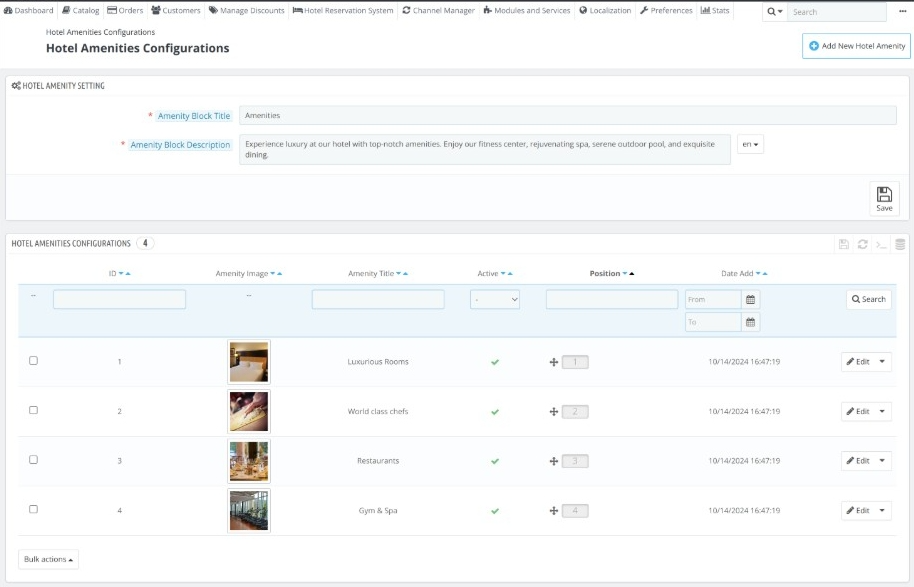Edit the Restaurants amenity
The height and width of the screenshot is (587, 914).
(x=857, y=461)
